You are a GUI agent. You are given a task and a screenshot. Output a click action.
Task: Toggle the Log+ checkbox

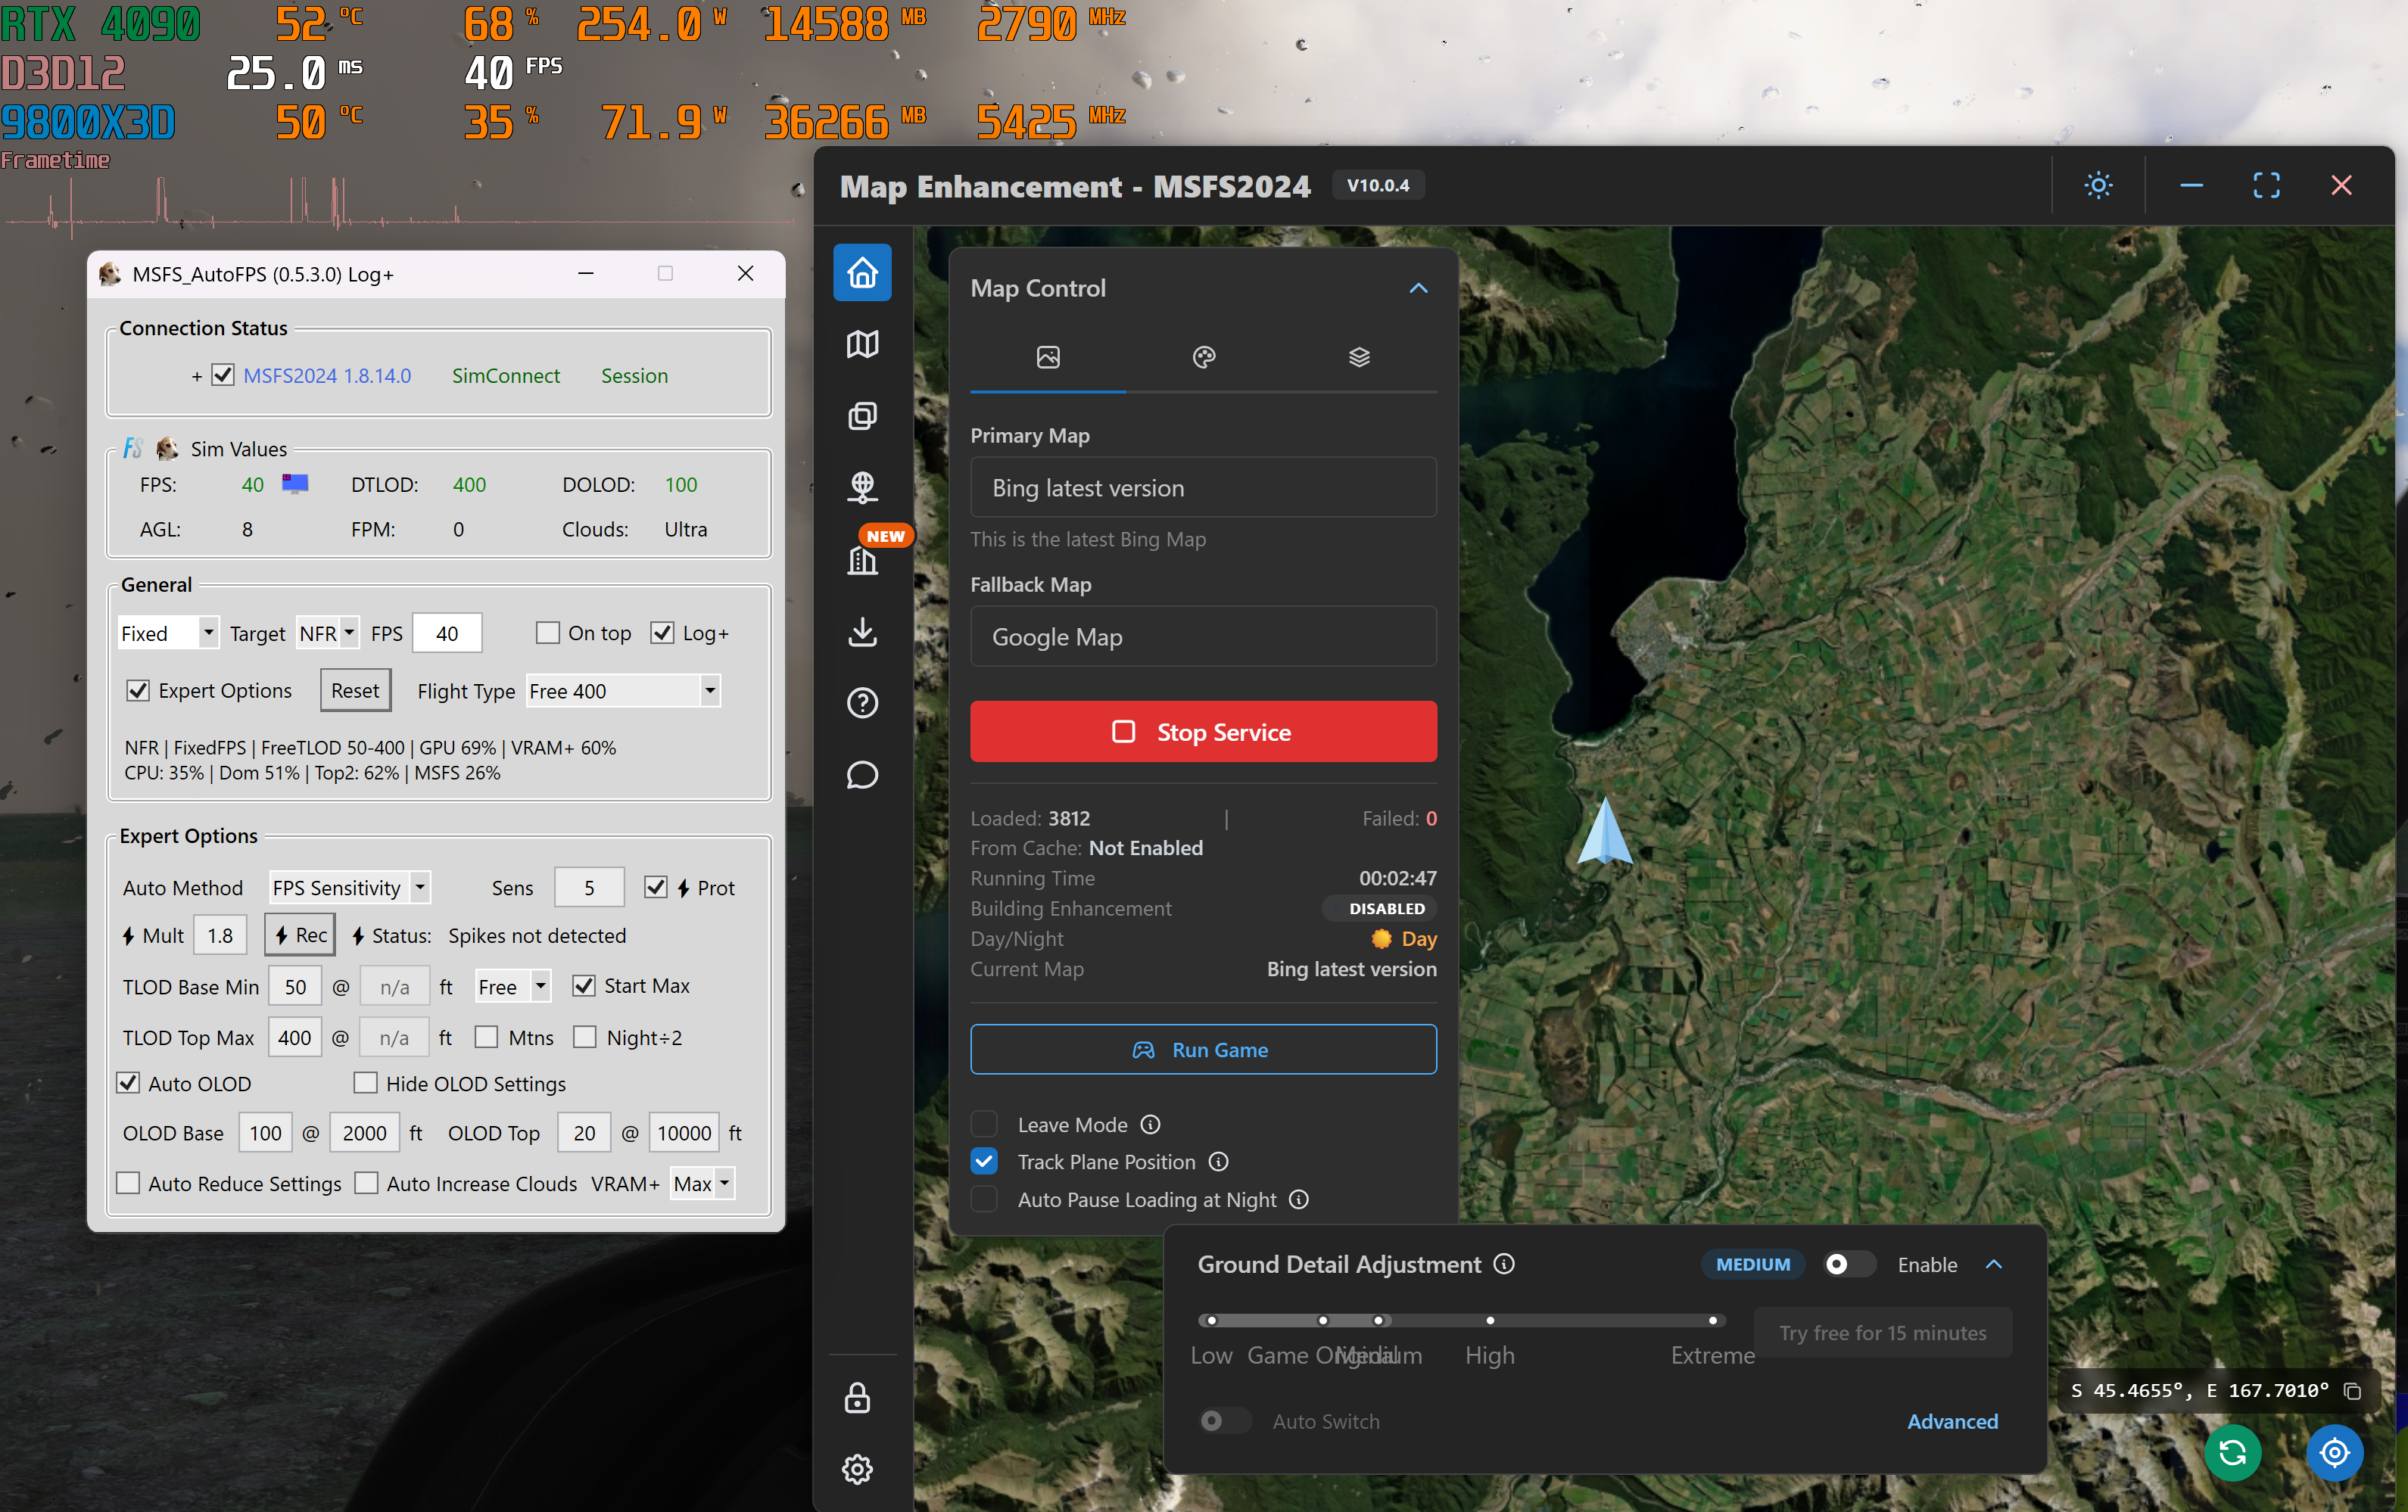tap(661, 633)
